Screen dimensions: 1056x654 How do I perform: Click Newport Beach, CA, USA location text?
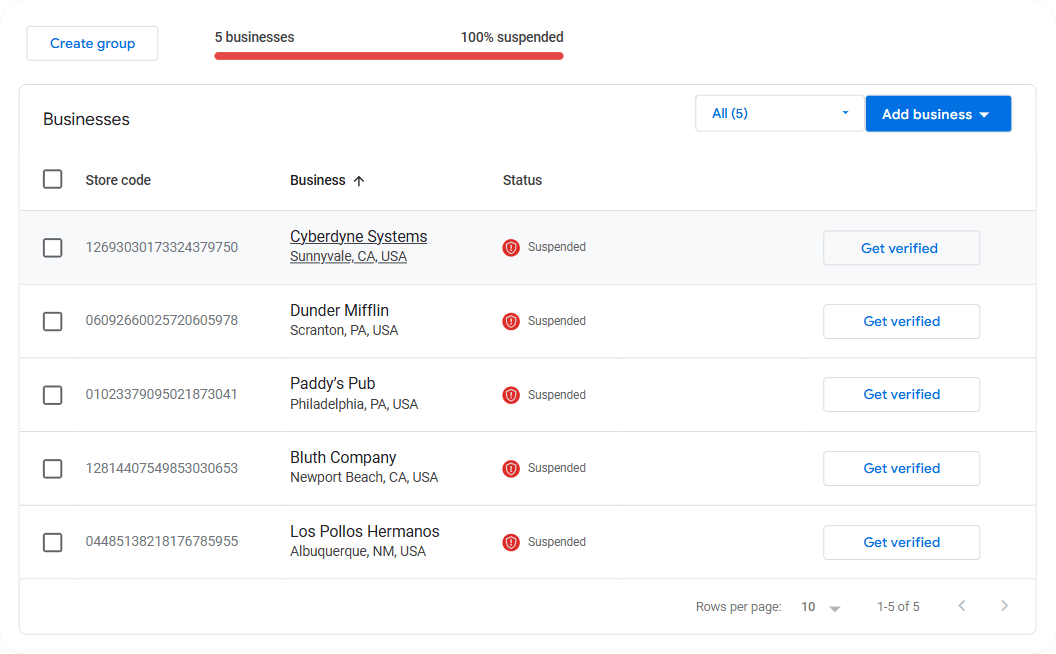[x=364, y=478]
